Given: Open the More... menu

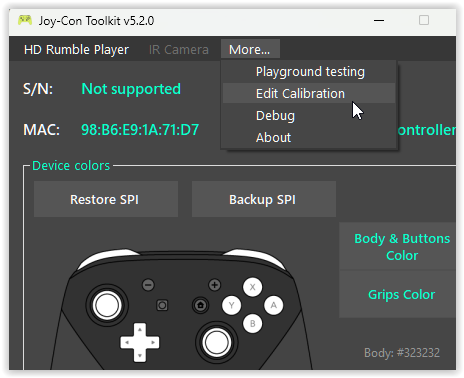Looking at the screenshot, I should 250,50.
